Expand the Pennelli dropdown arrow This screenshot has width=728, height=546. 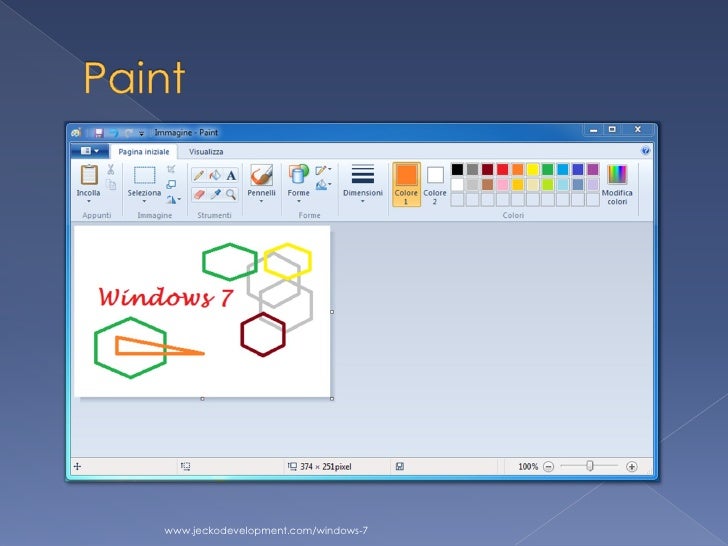coord(261,202)
